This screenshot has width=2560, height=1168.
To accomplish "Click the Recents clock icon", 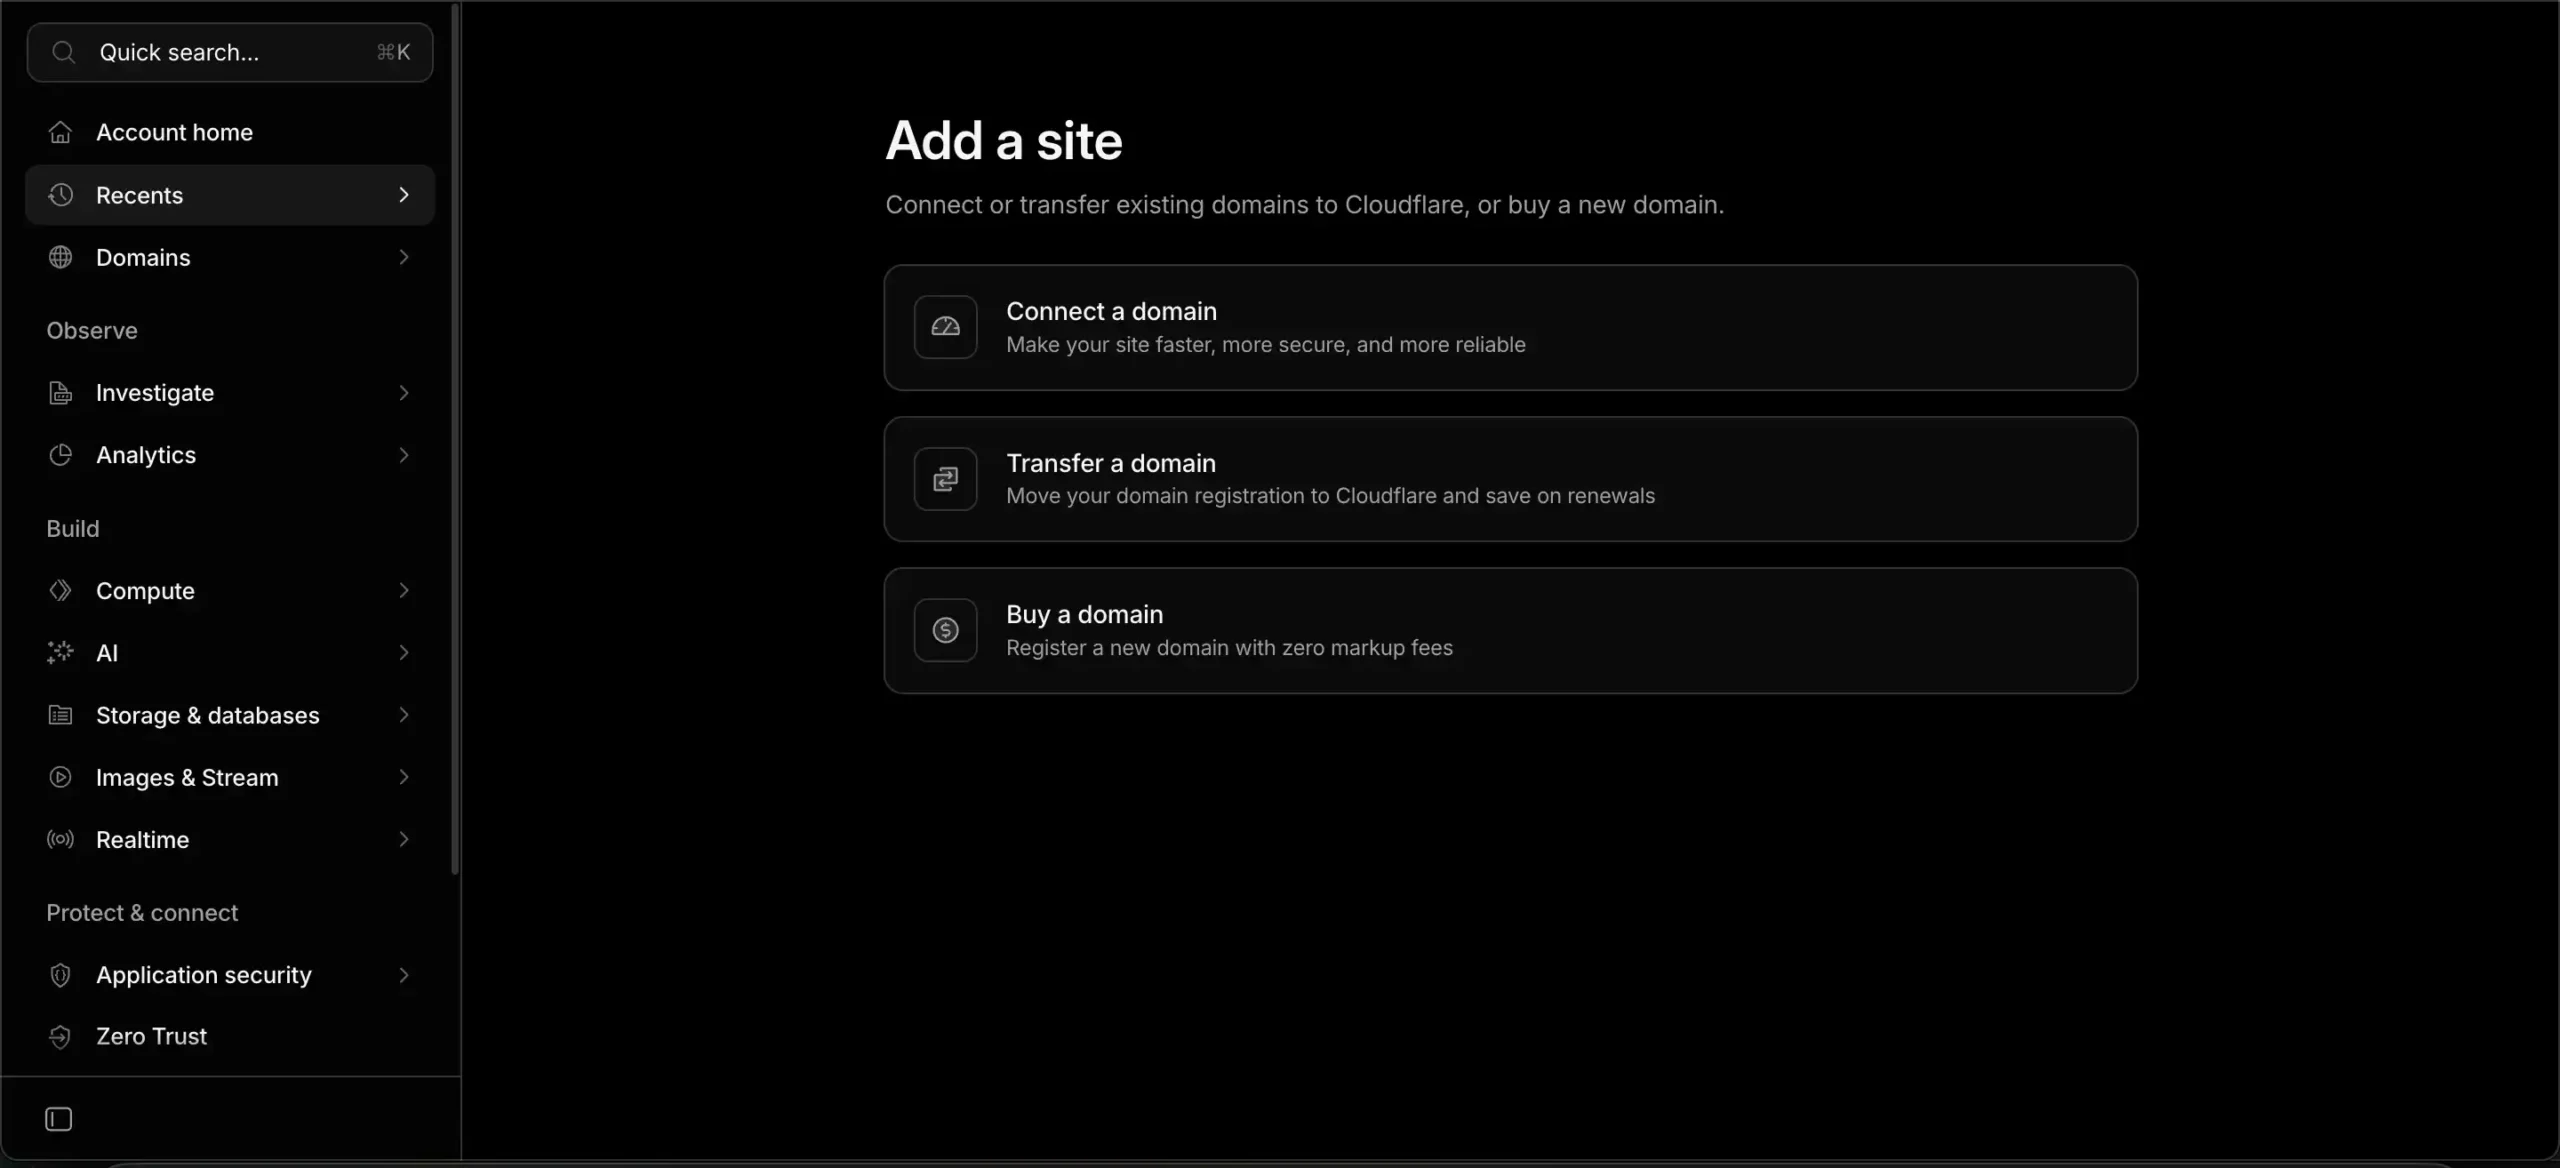I will coord(60,195).
